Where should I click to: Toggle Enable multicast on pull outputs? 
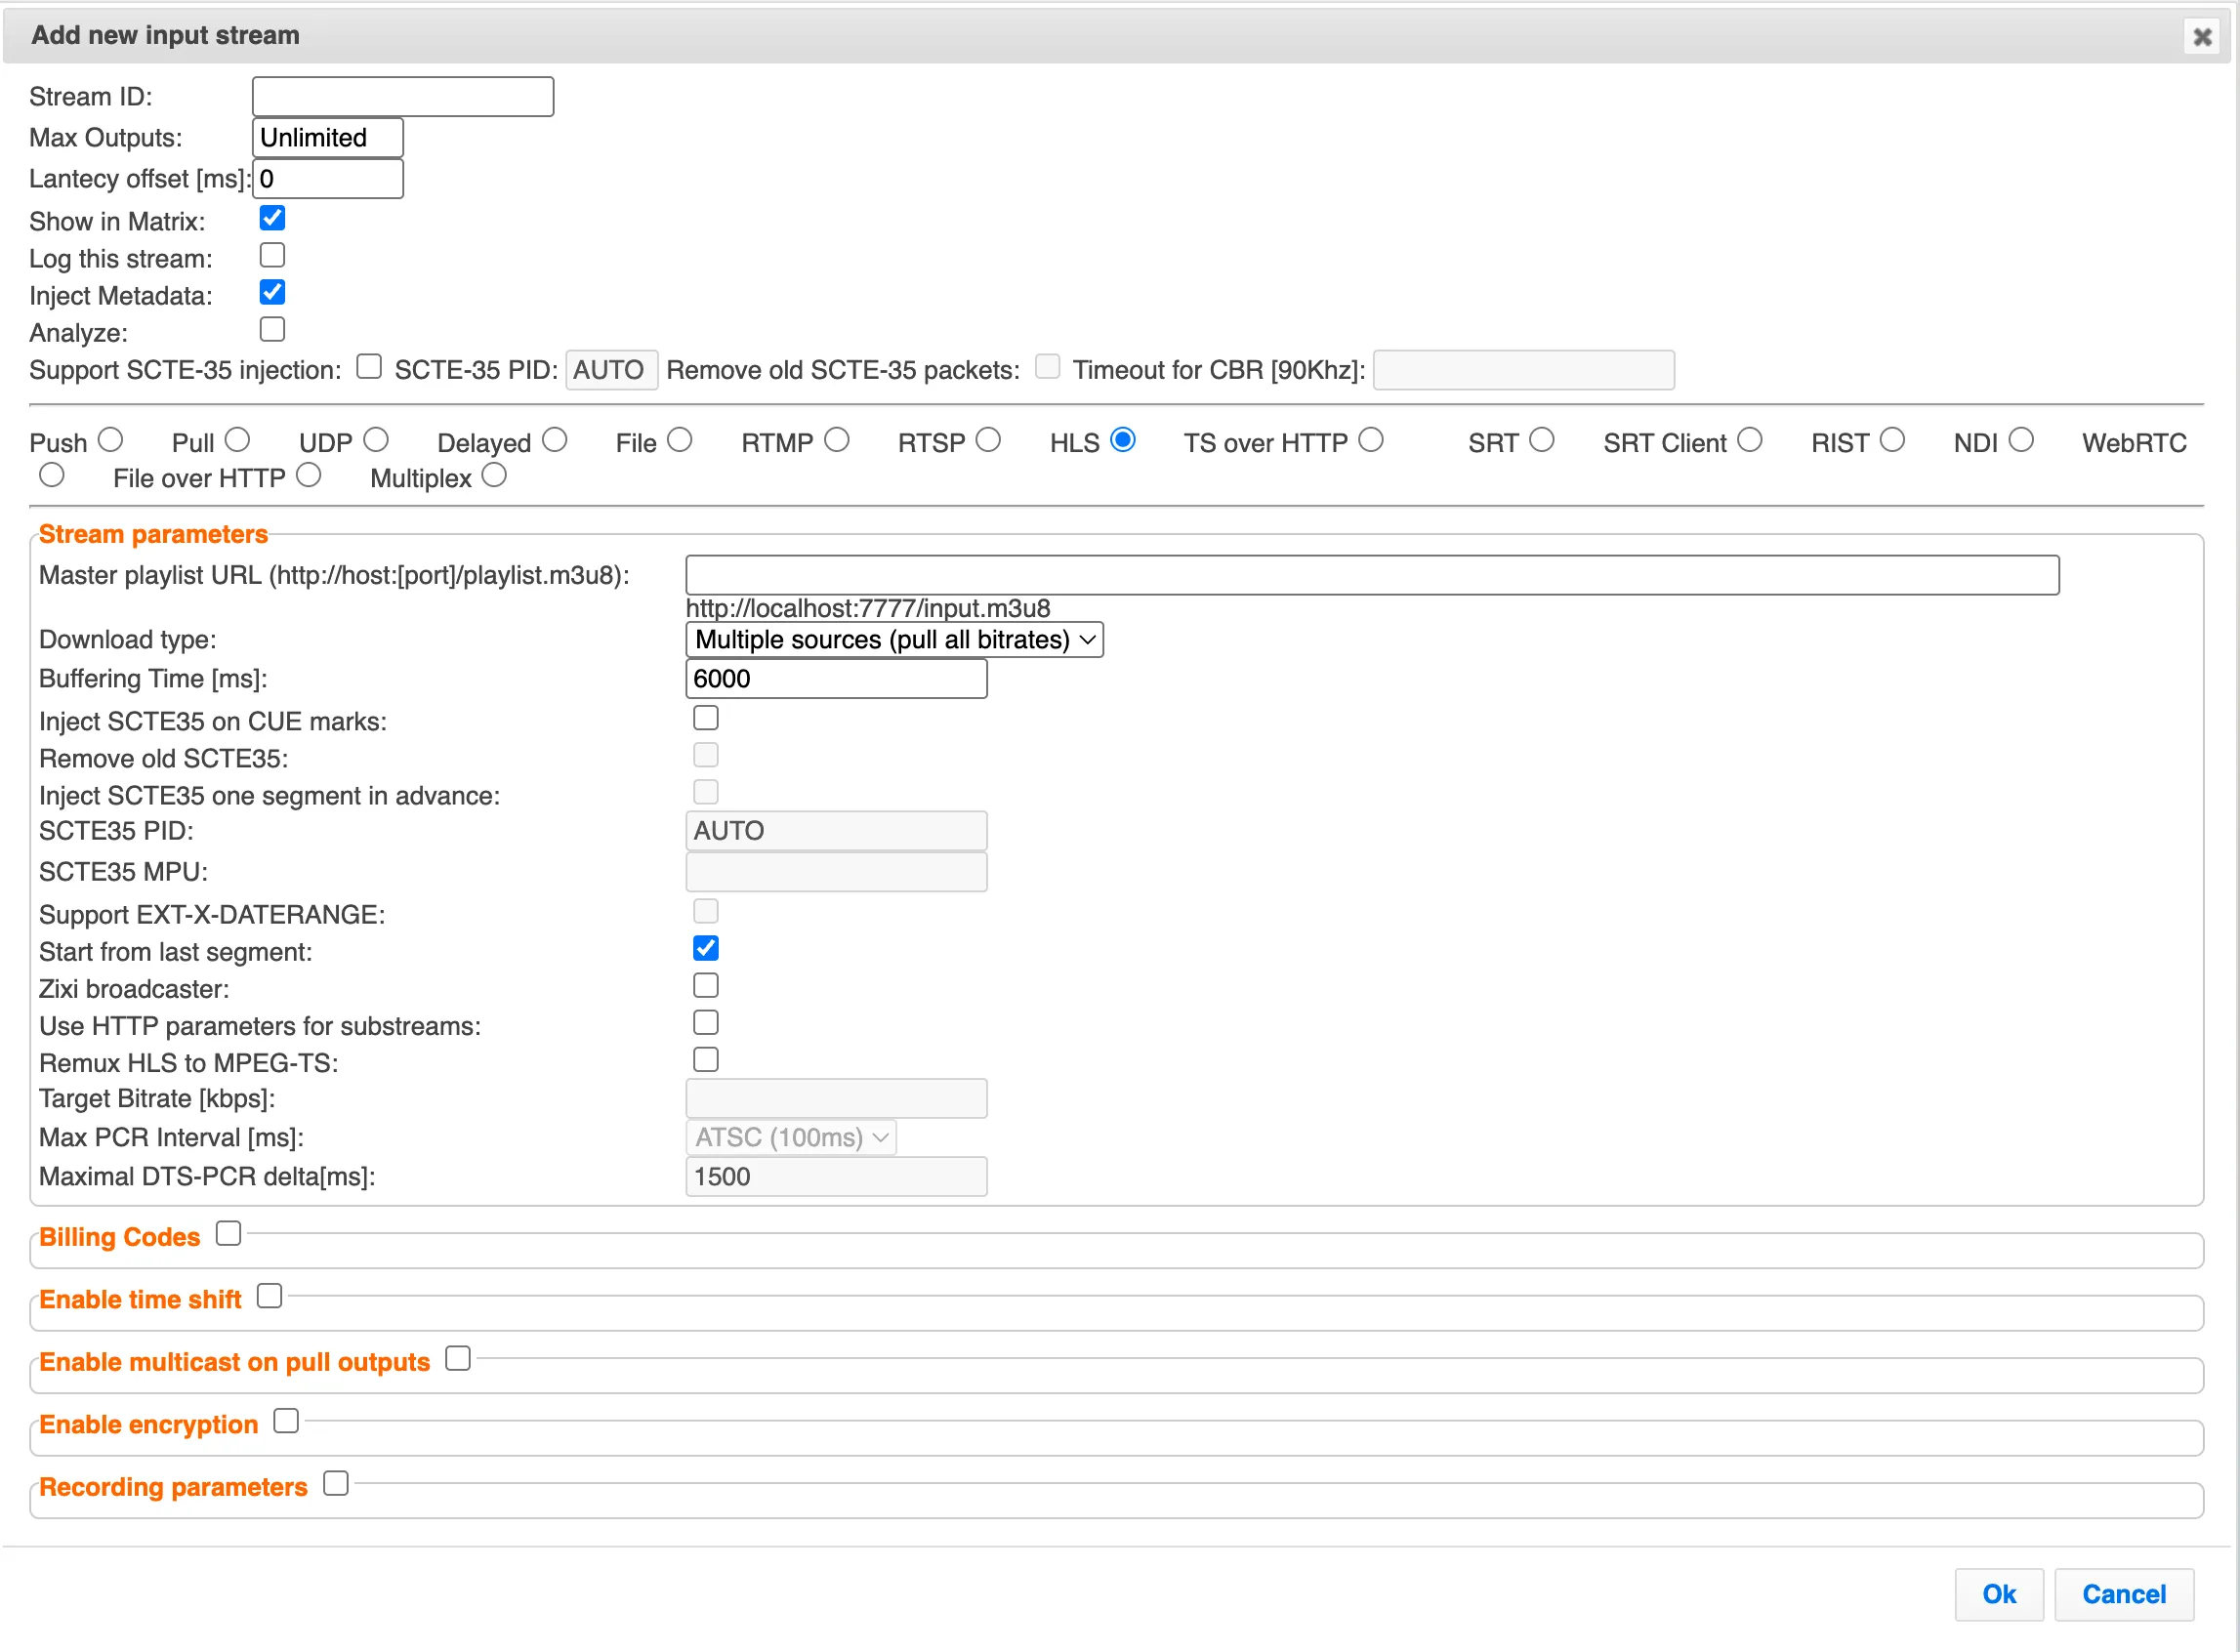[x=458, y=1359]
